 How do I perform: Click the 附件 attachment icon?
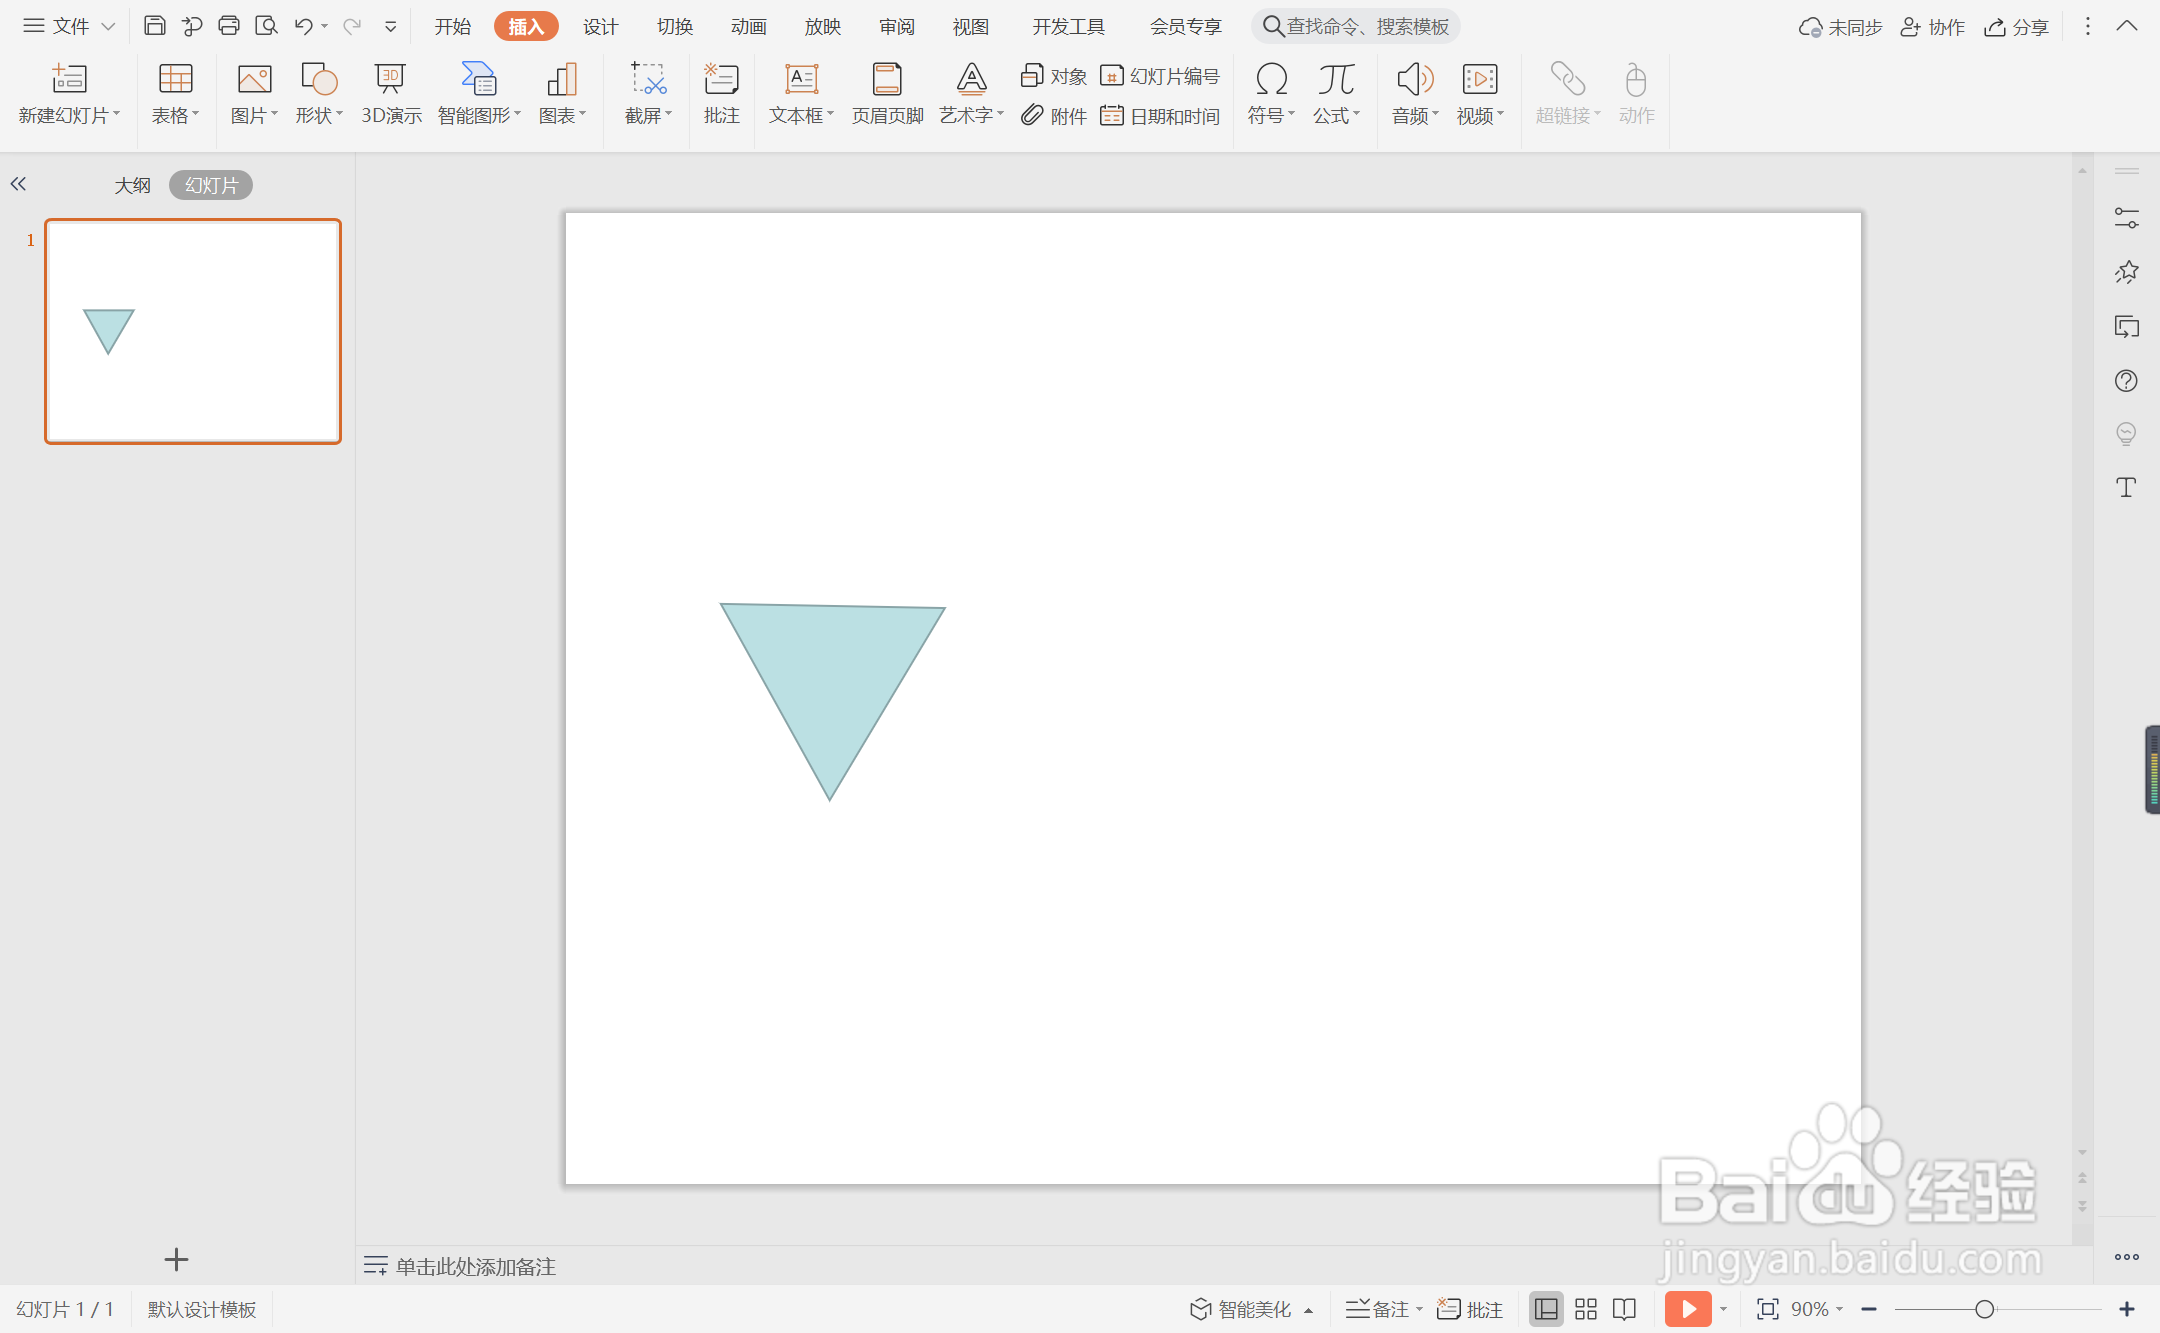1032,116
